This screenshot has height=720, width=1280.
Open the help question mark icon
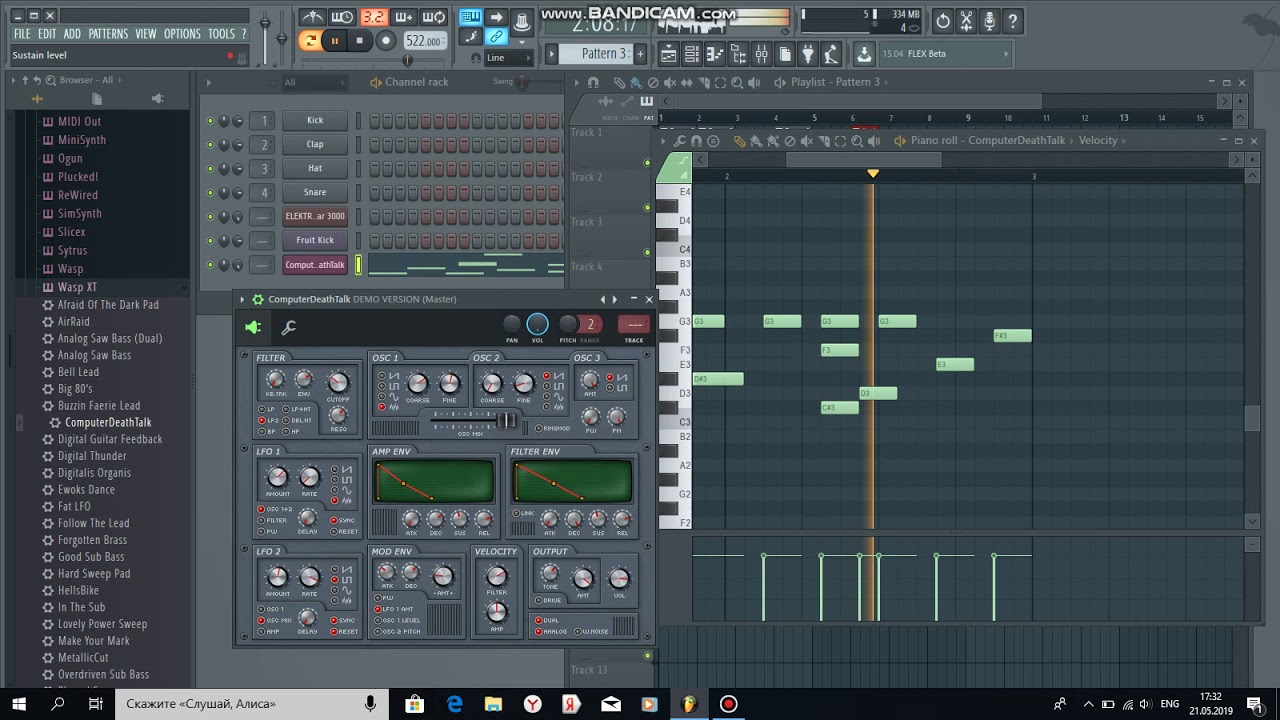tap(1012, 20)
